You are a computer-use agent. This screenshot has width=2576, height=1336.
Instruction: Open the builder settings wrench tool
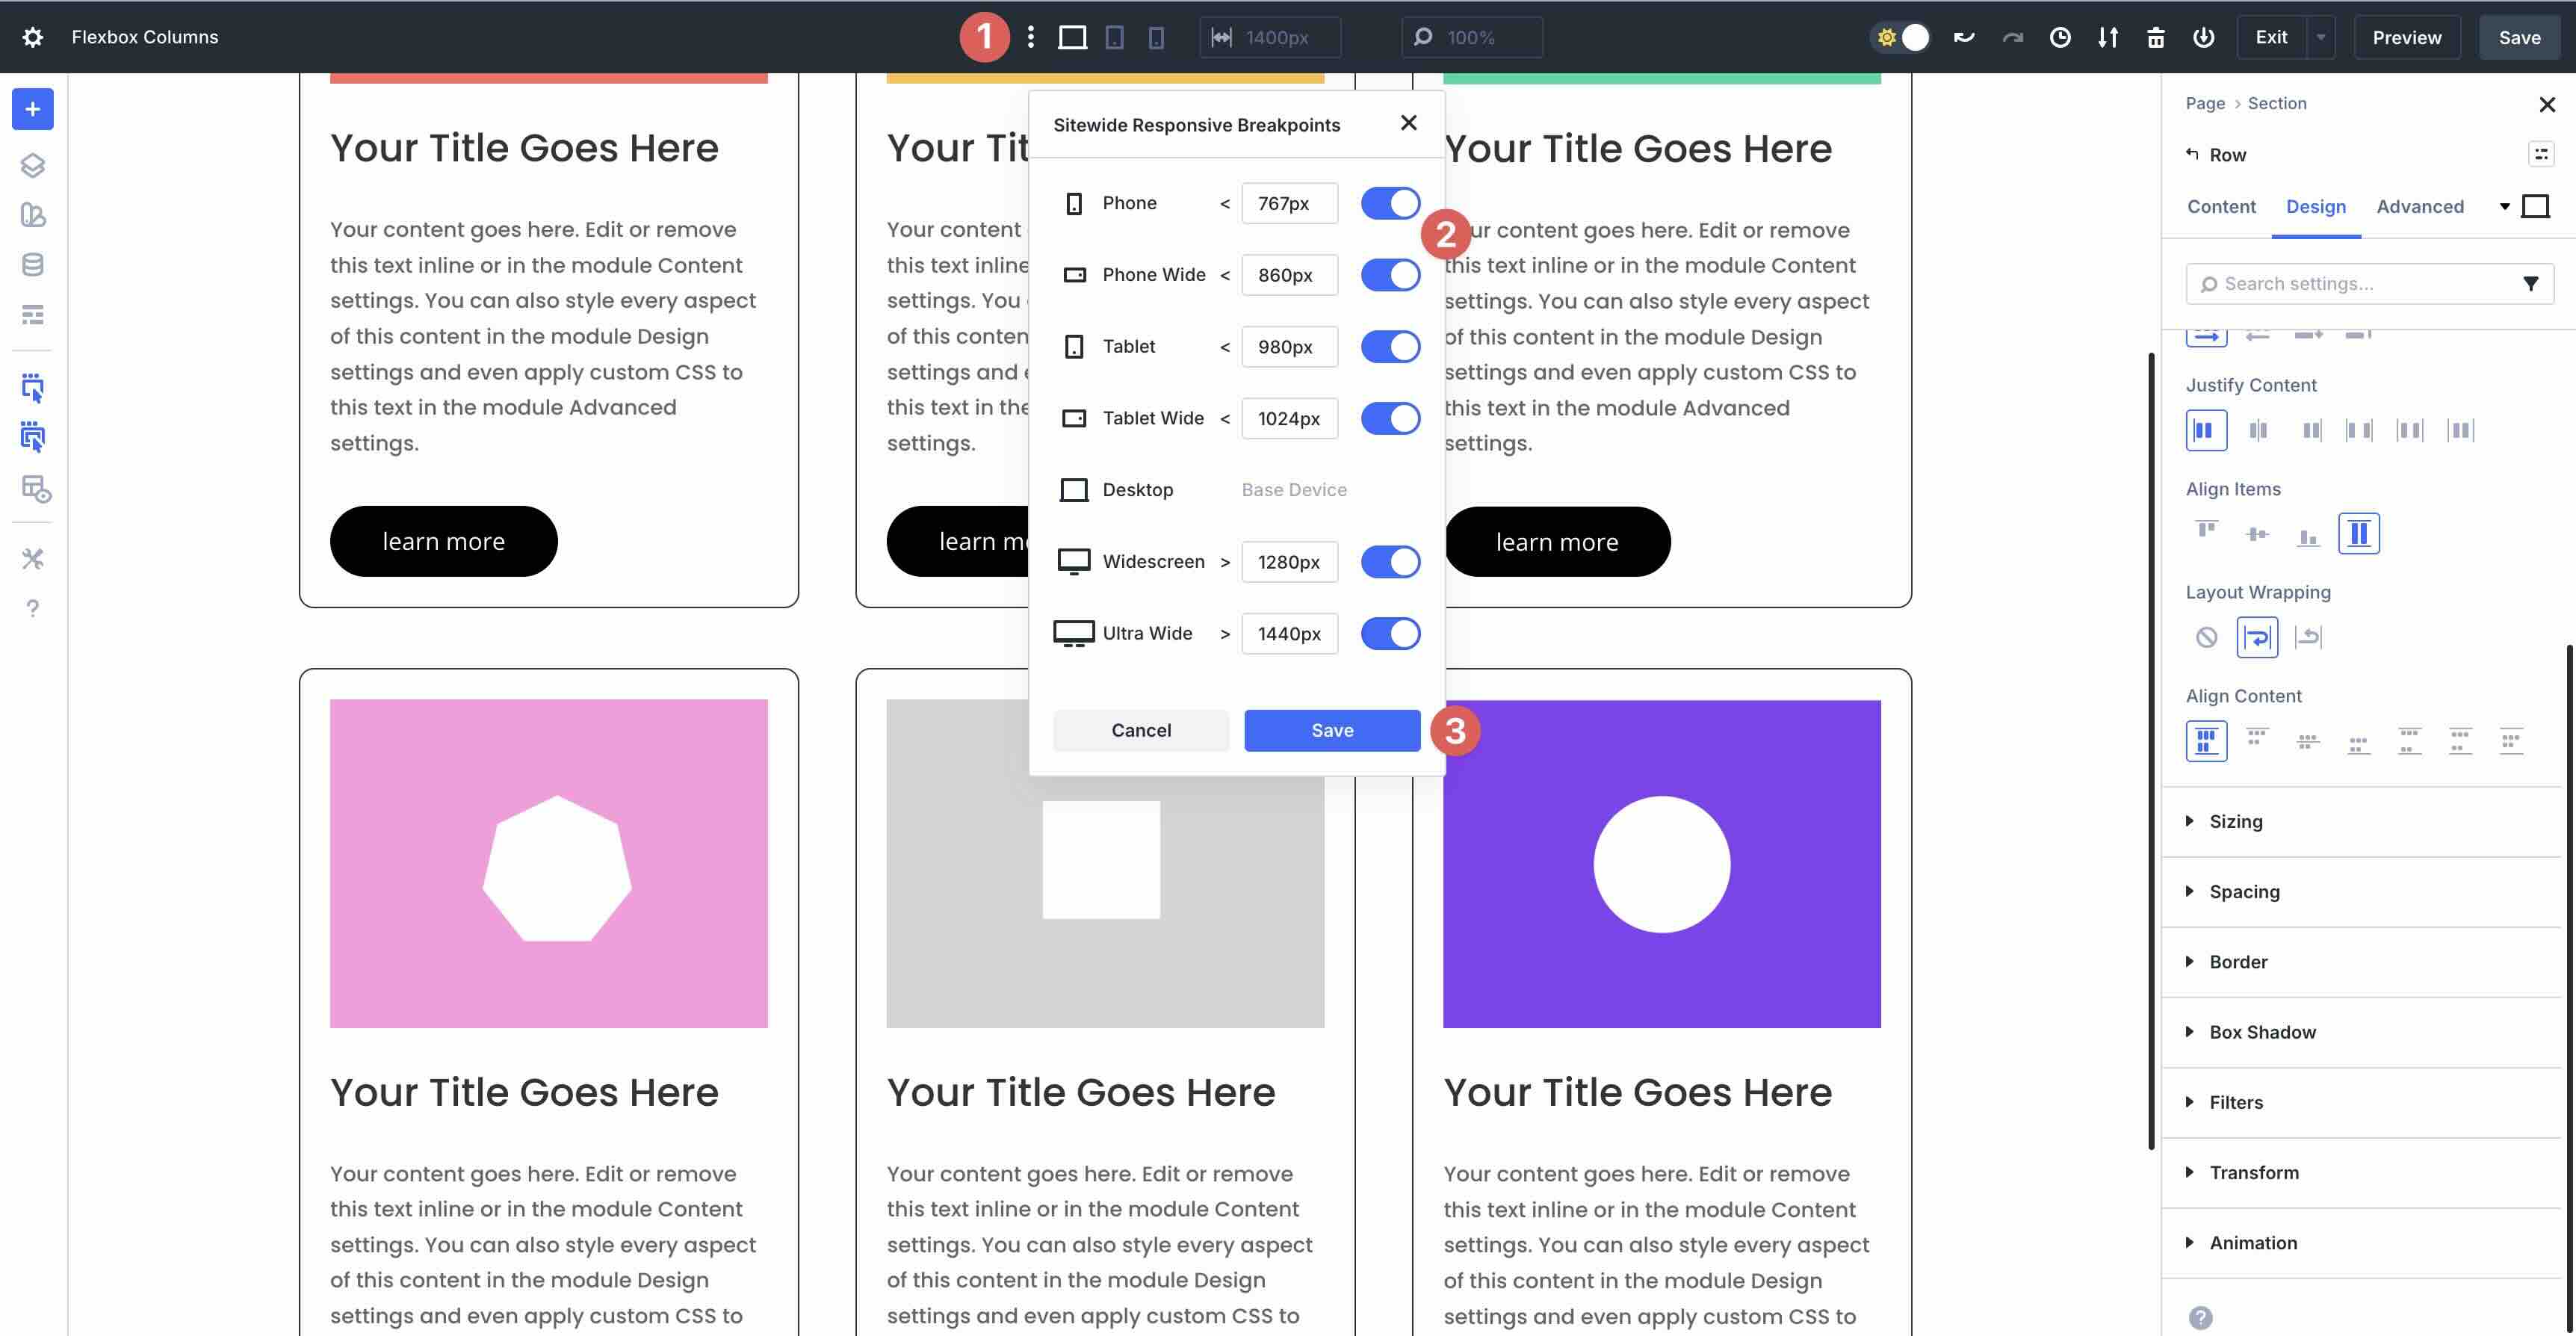33,559
